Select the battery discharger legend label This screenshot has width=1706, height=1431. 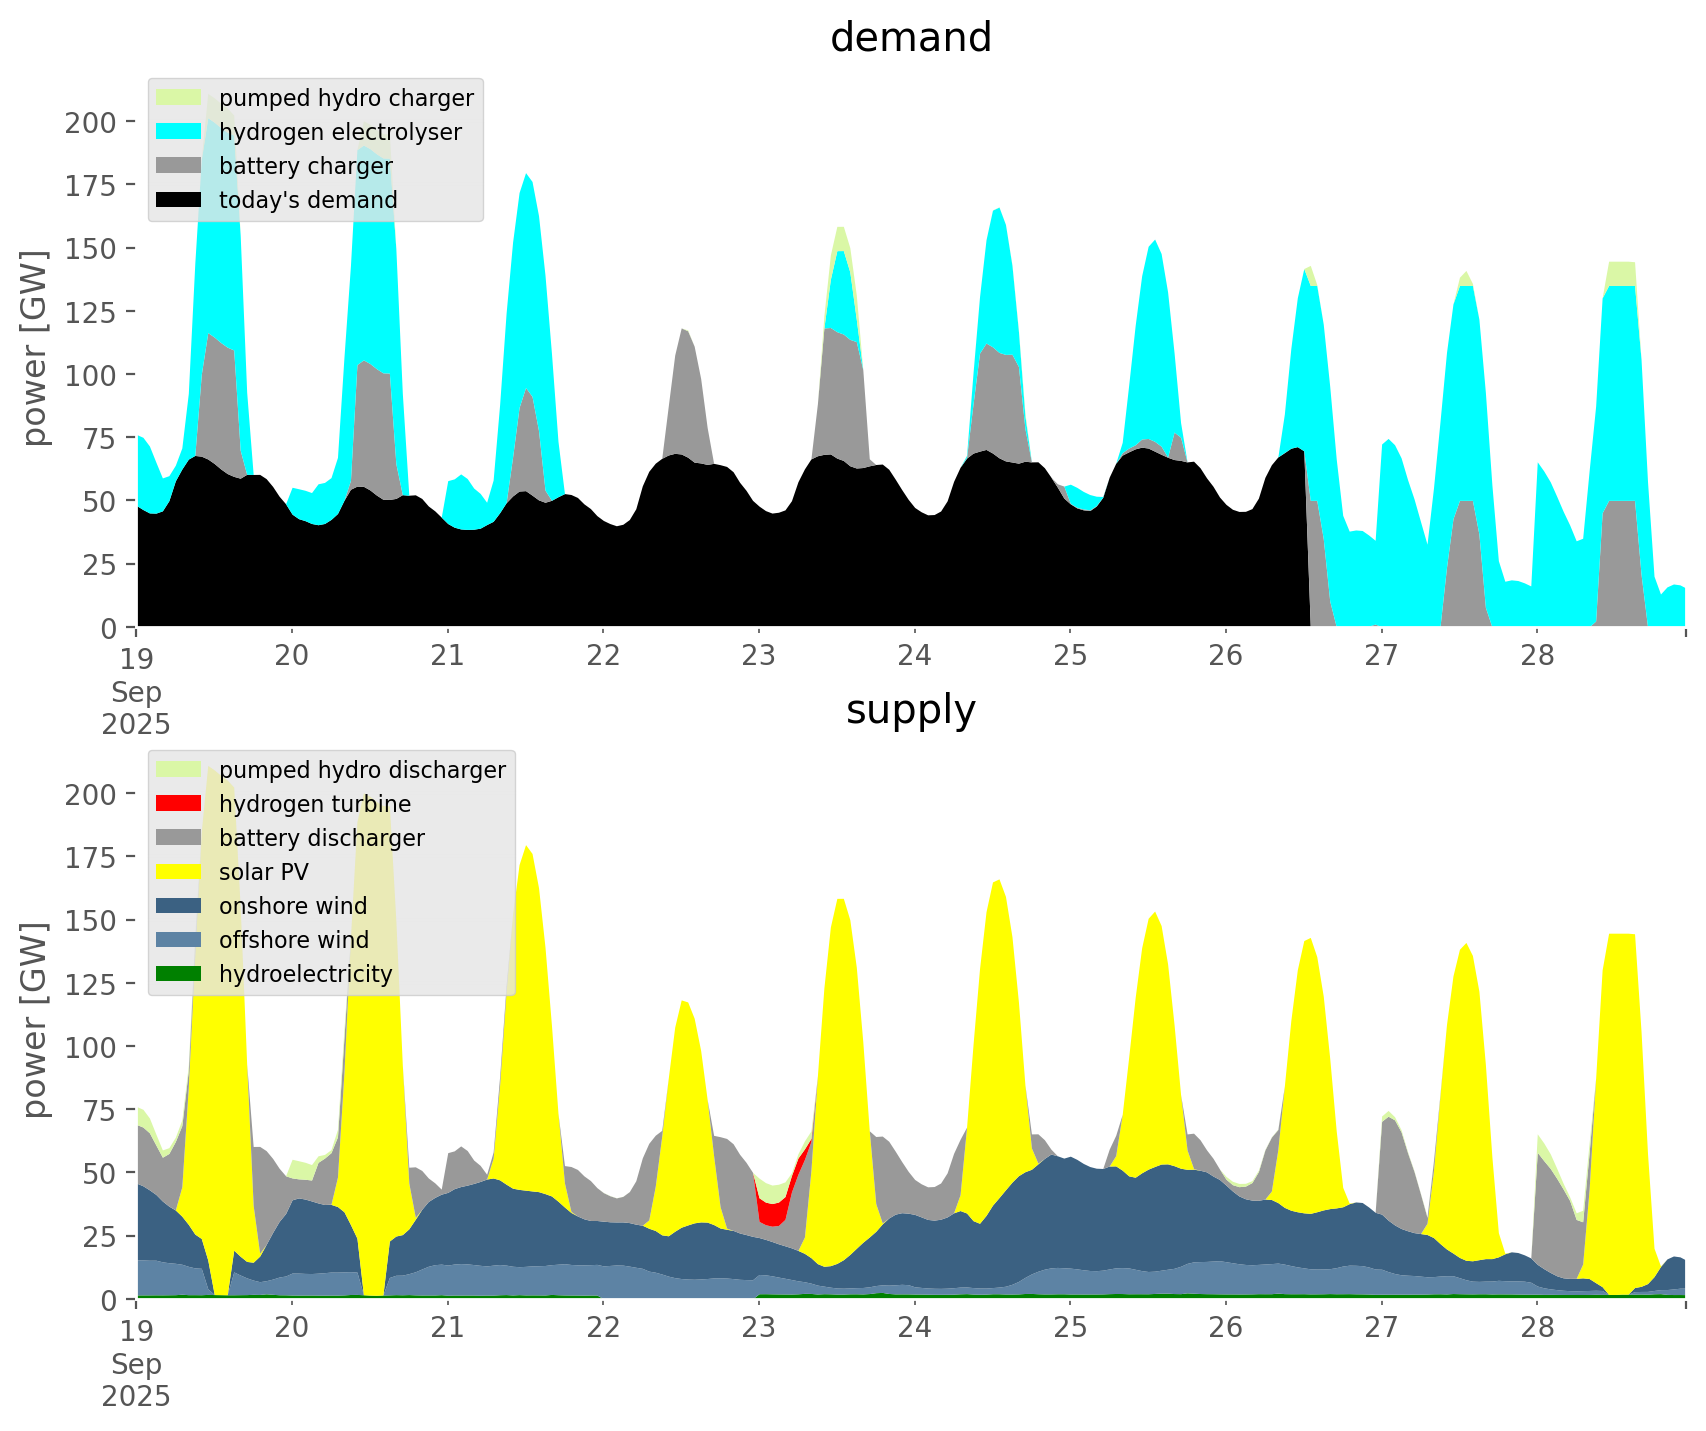pyautogui.click(x=321, y=838)
